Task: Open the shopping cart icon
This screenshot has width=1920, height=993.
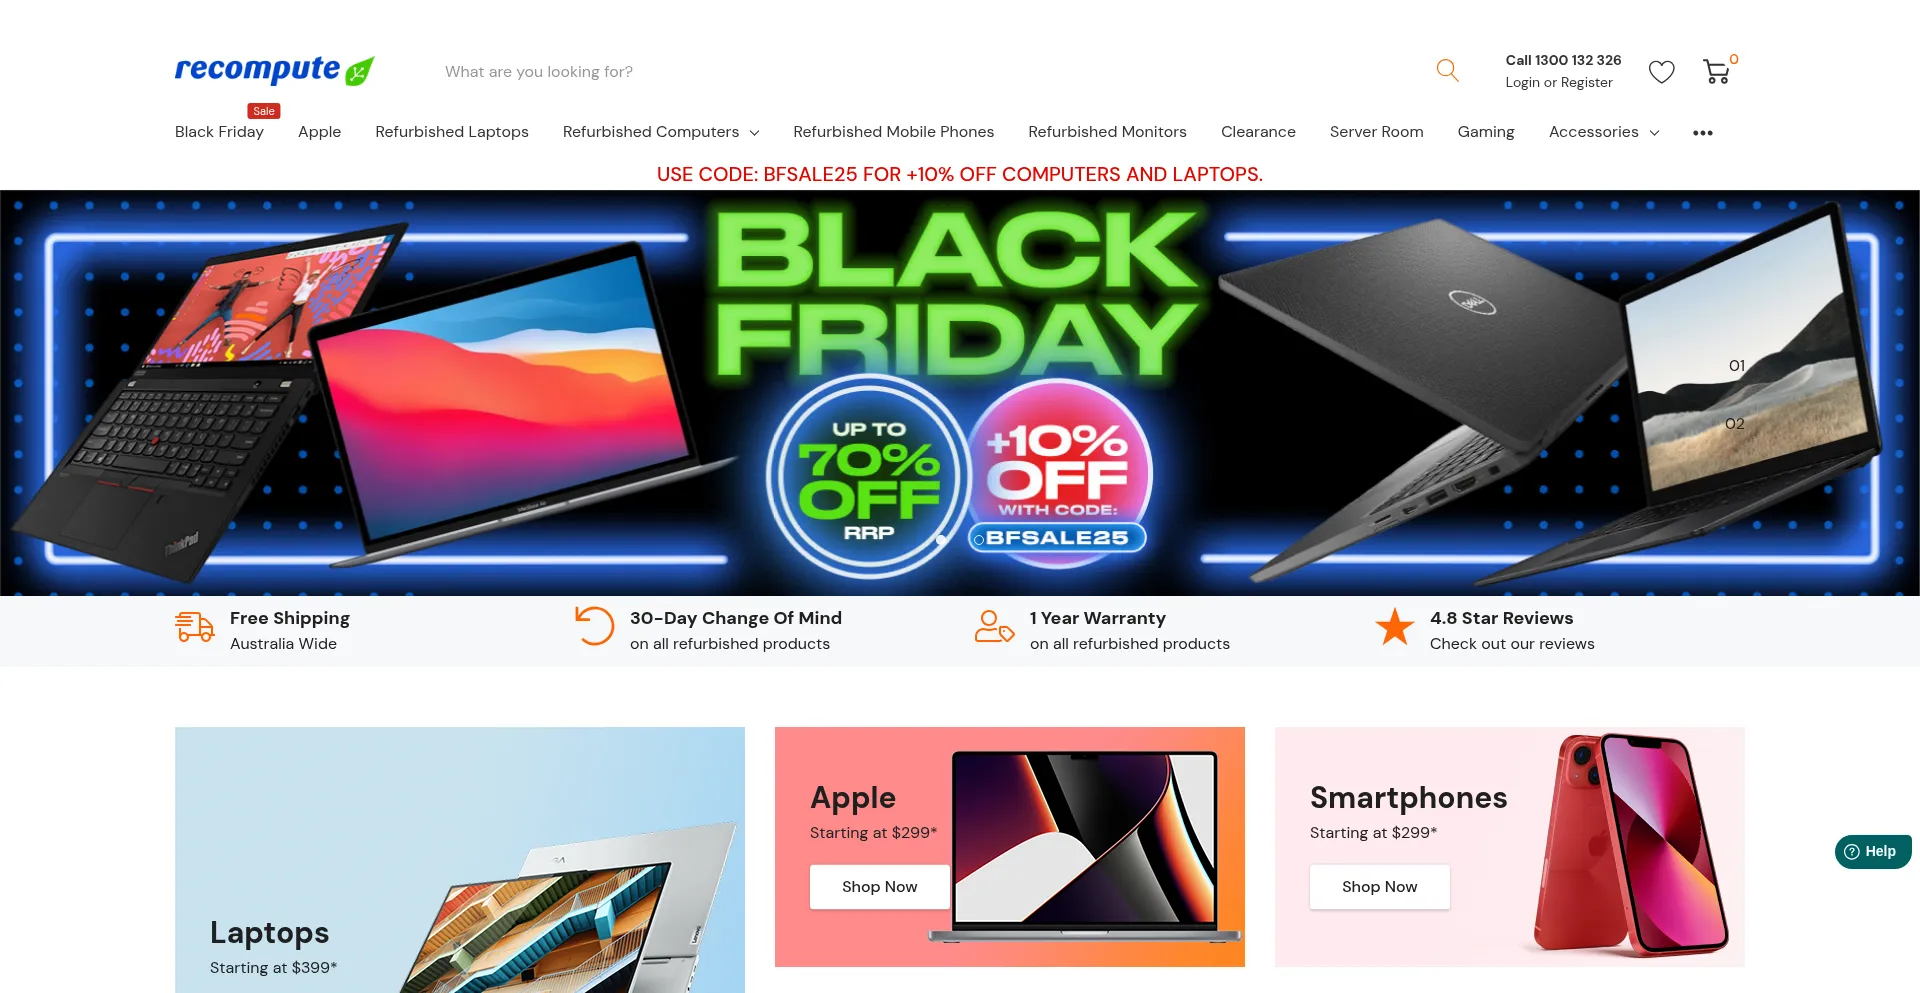Action: click(1717, 71)
